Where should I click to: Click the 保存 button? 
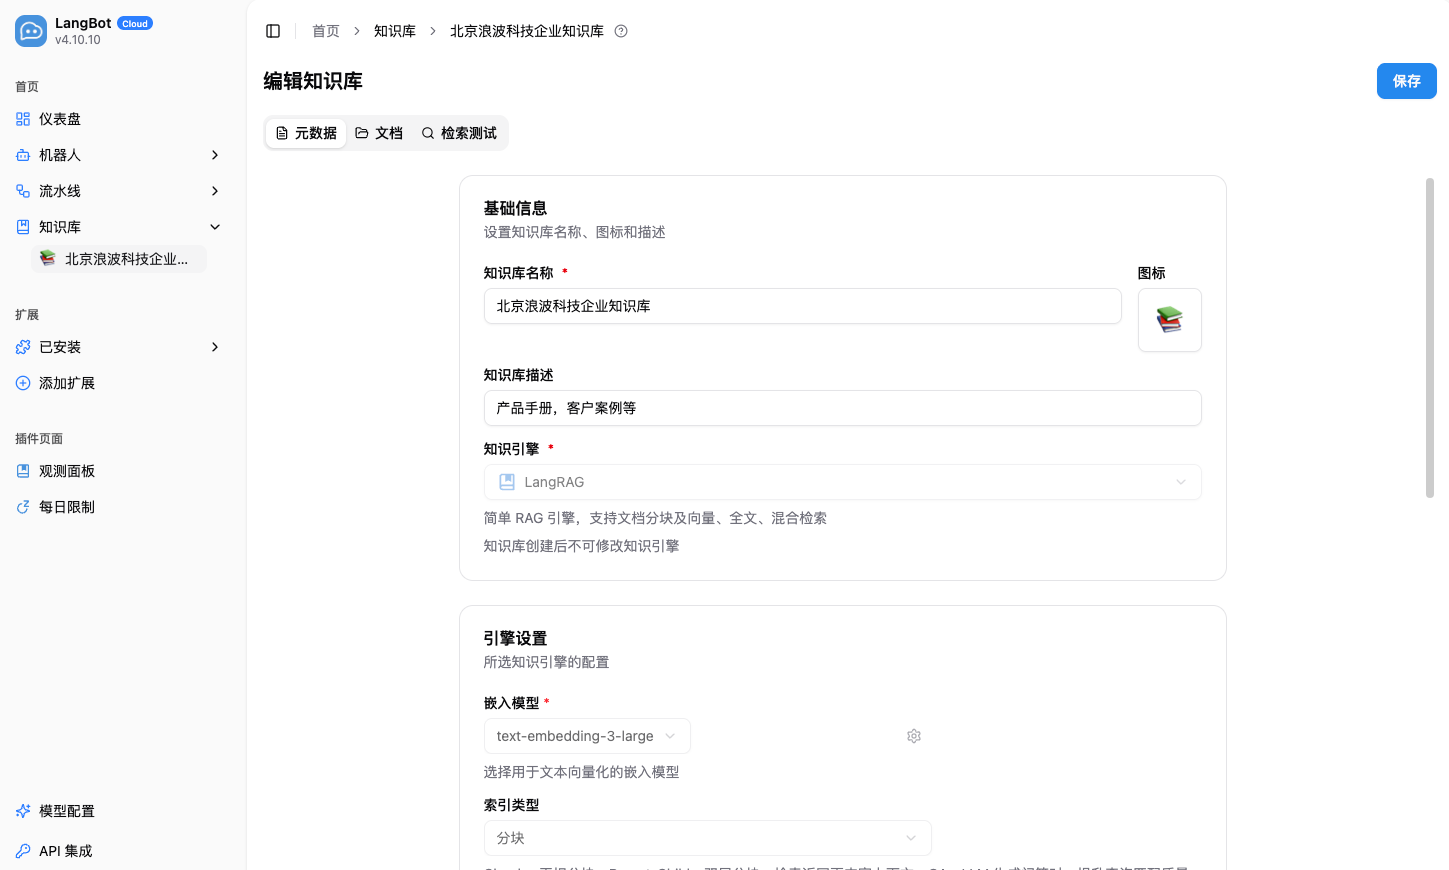[x=1407, y=81]
